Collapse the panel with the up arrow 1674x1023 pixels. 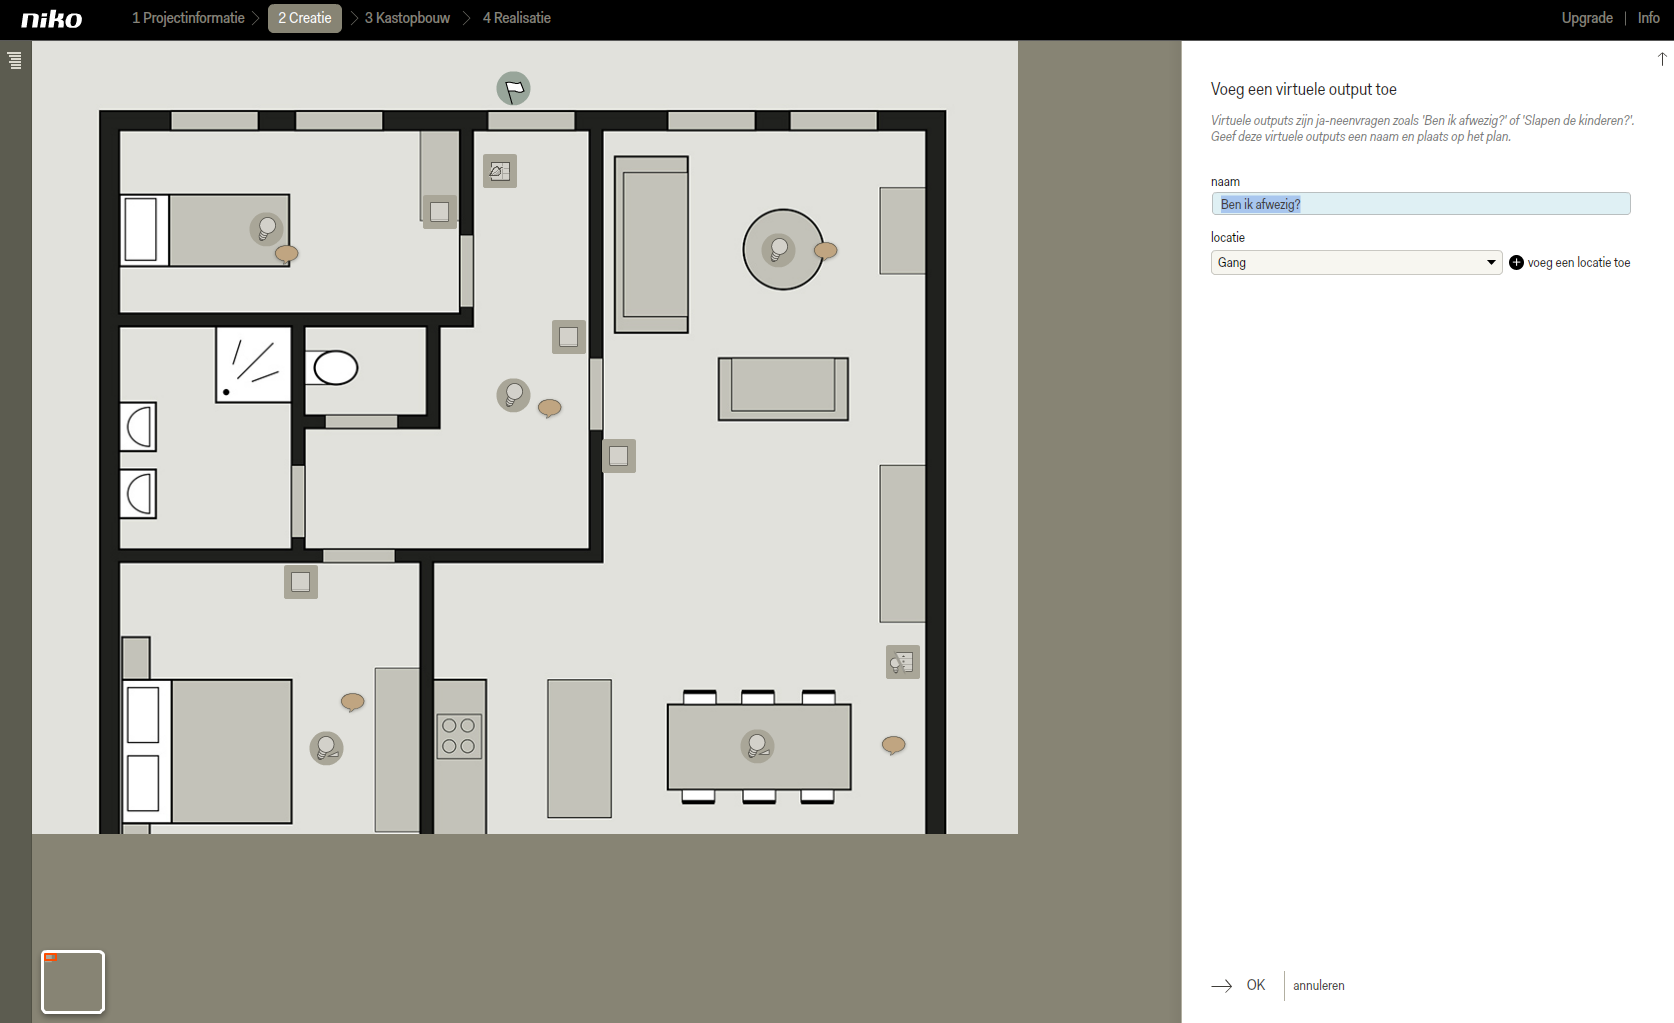pyautogui.click(x=1662, y=59)
